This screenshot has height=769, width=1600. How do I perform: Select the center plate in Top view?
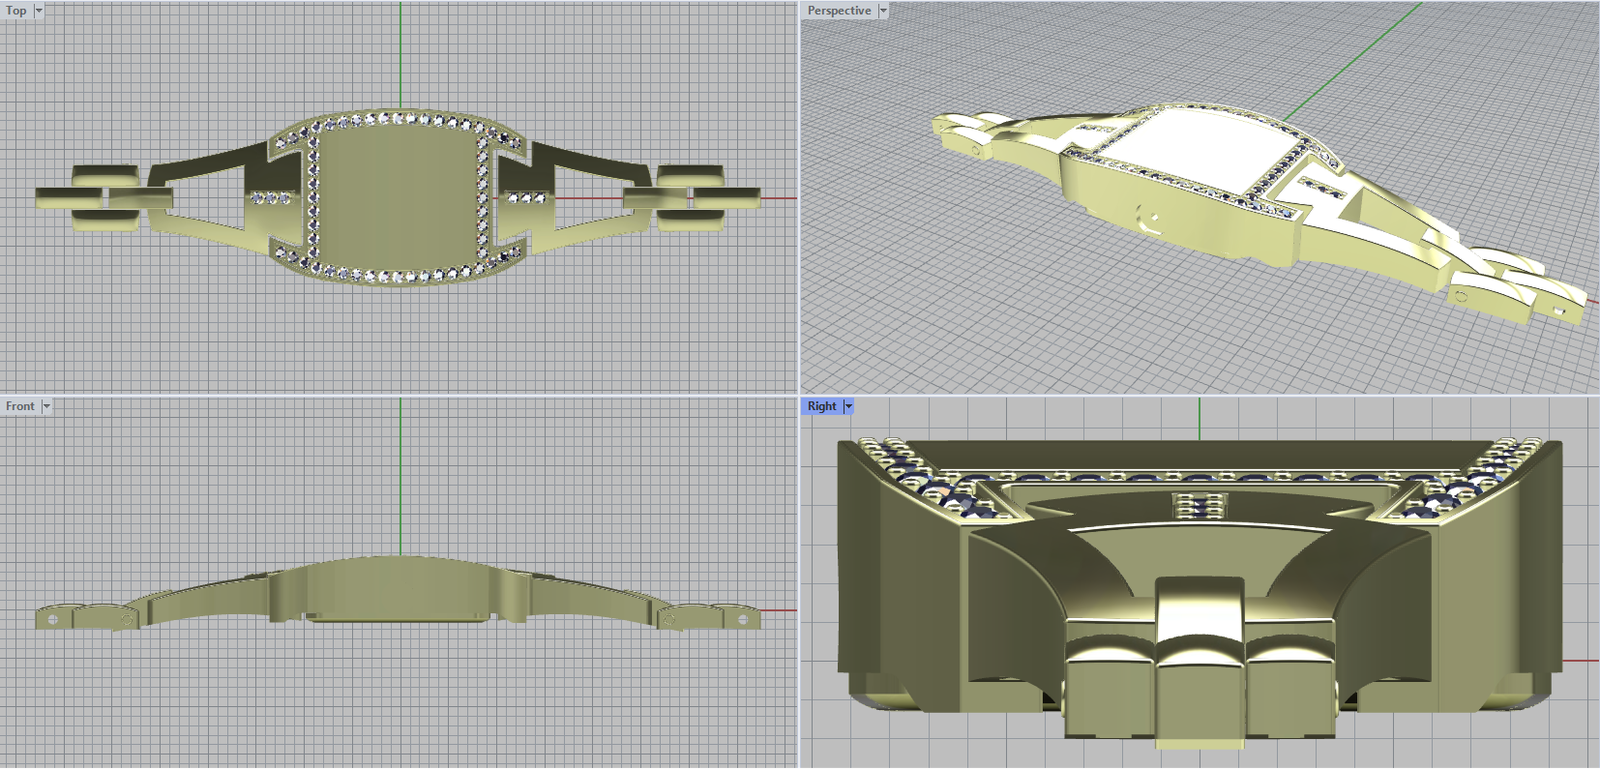coord(400,196)
